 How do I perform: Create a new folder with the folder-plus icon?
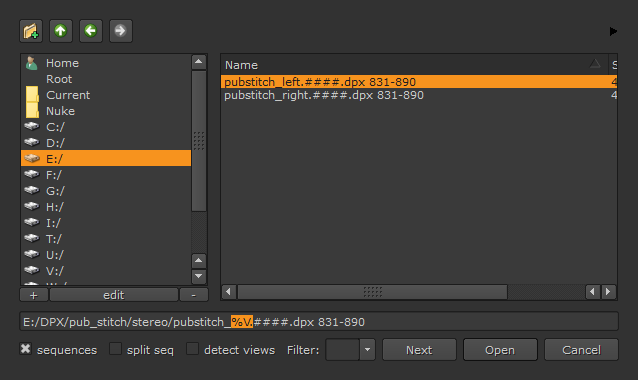pyautogui.click(x=31, y=31)
